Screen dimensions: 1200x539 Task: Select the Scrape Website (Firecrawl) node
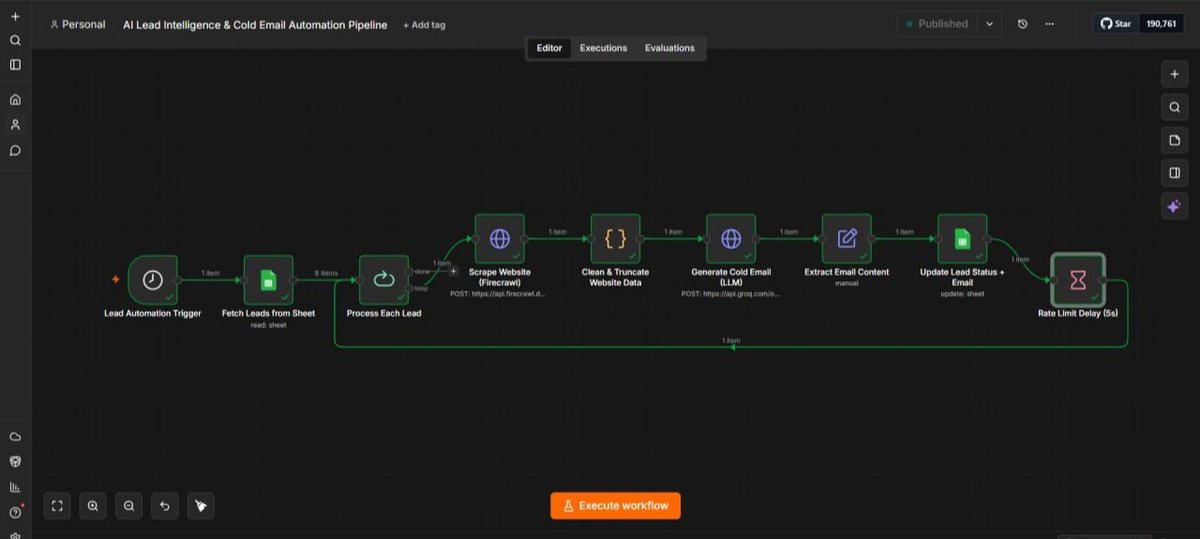(x=500, y=239)
